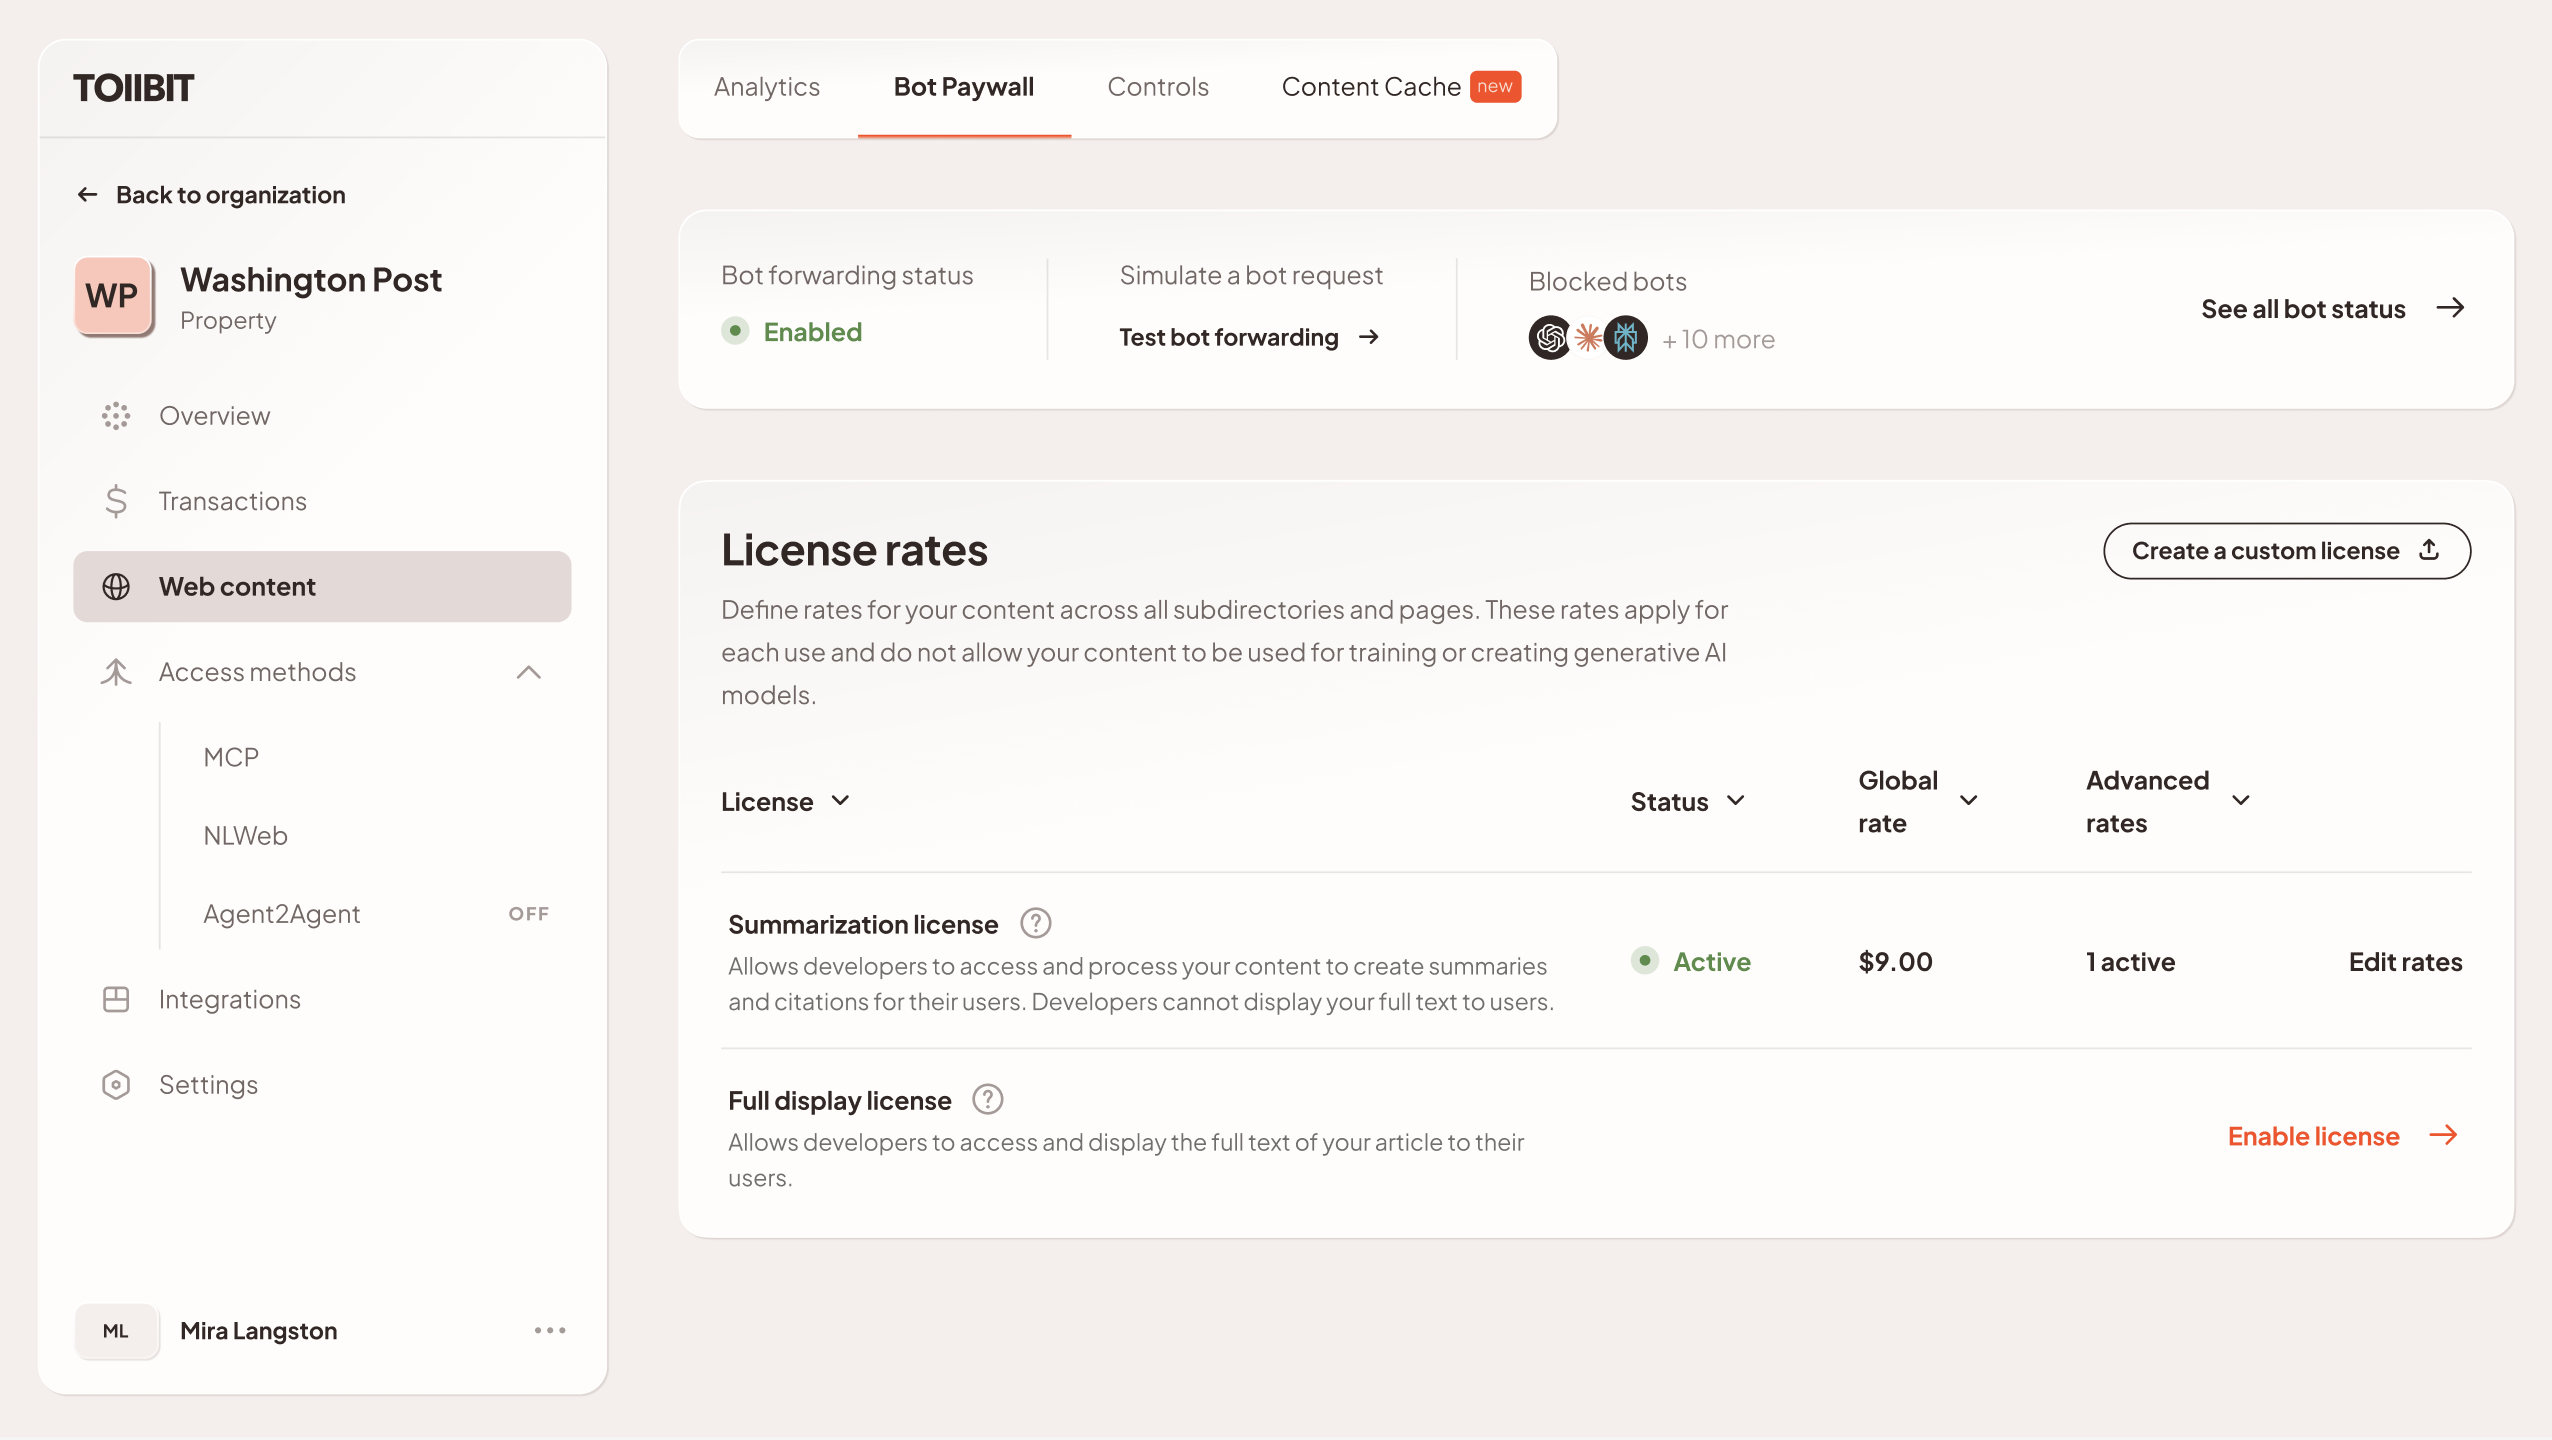Click the Overview dotted icon in sidebar
This screenshot has height=1440, width=2552.
point(116,416)
